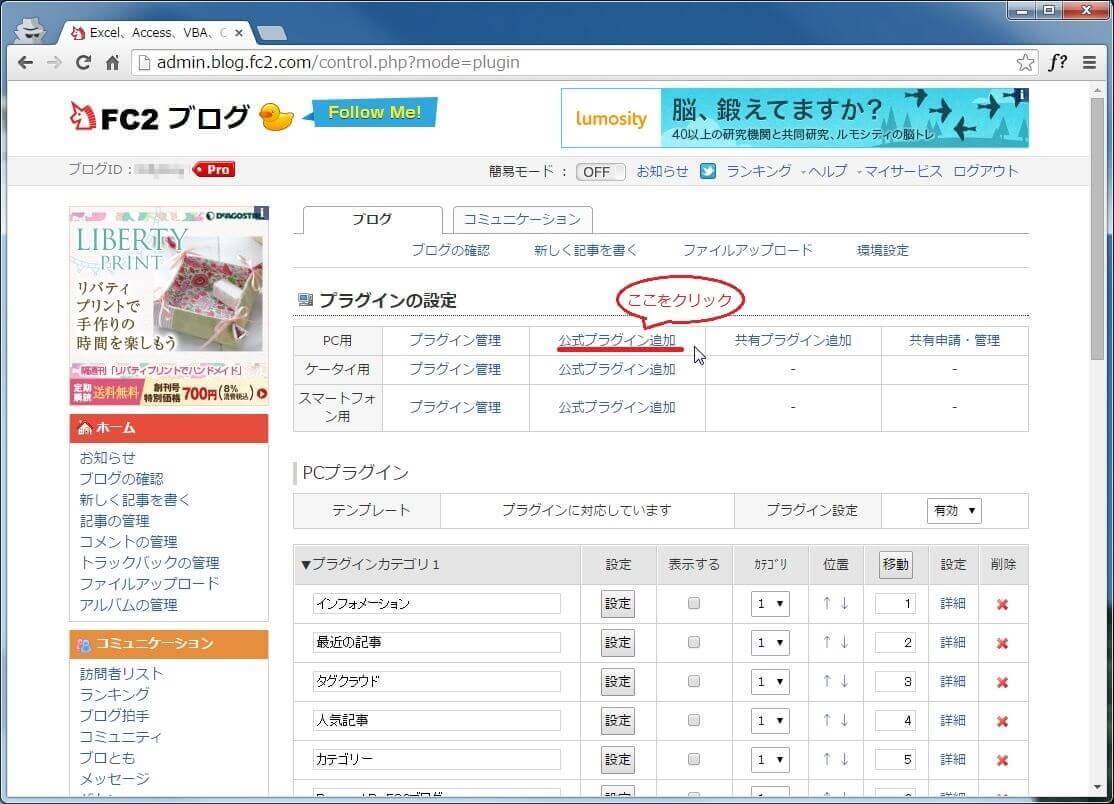Open category dropdown for 人気記事 row
Screen dimensions: 1114x804
[770, 720]
